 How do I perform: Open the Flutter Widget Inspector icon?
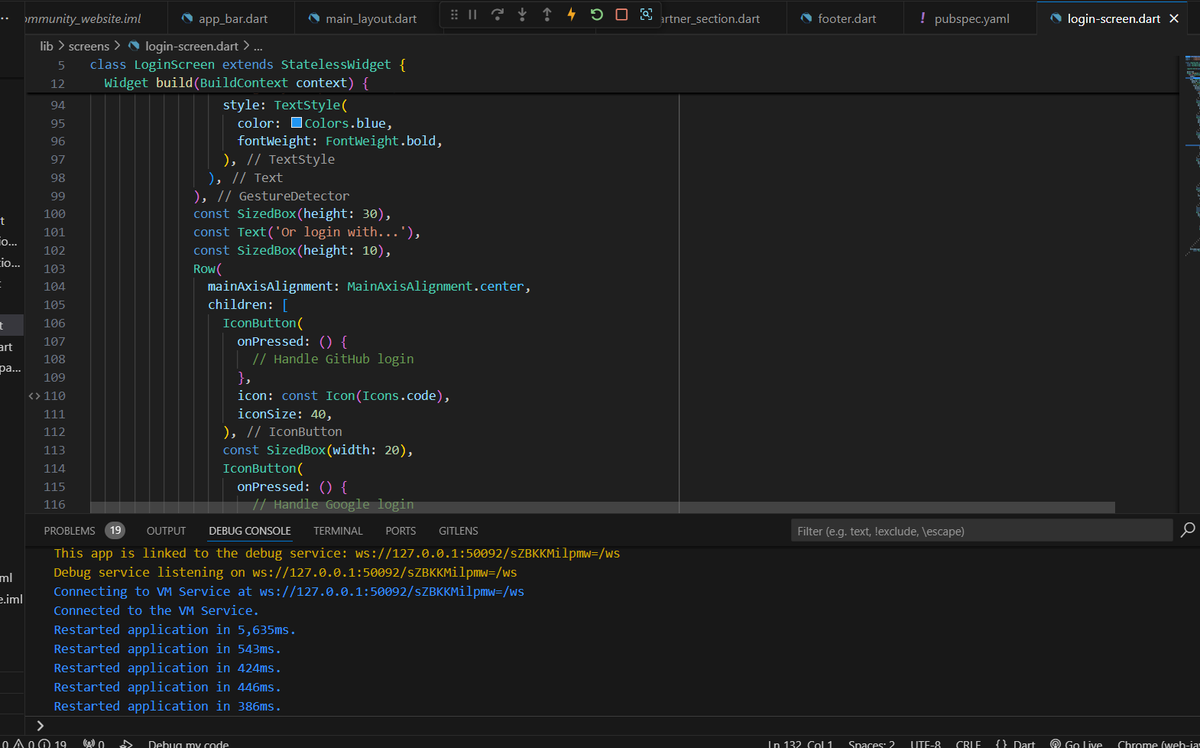point(646,15)
